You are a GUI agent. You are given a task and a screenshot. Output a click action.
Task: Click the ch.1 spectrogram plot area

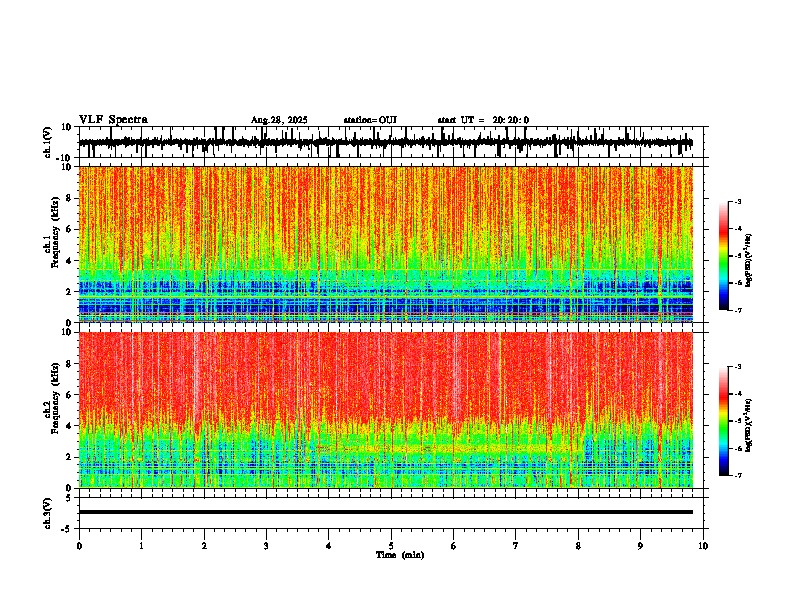(x=386, y=244)
